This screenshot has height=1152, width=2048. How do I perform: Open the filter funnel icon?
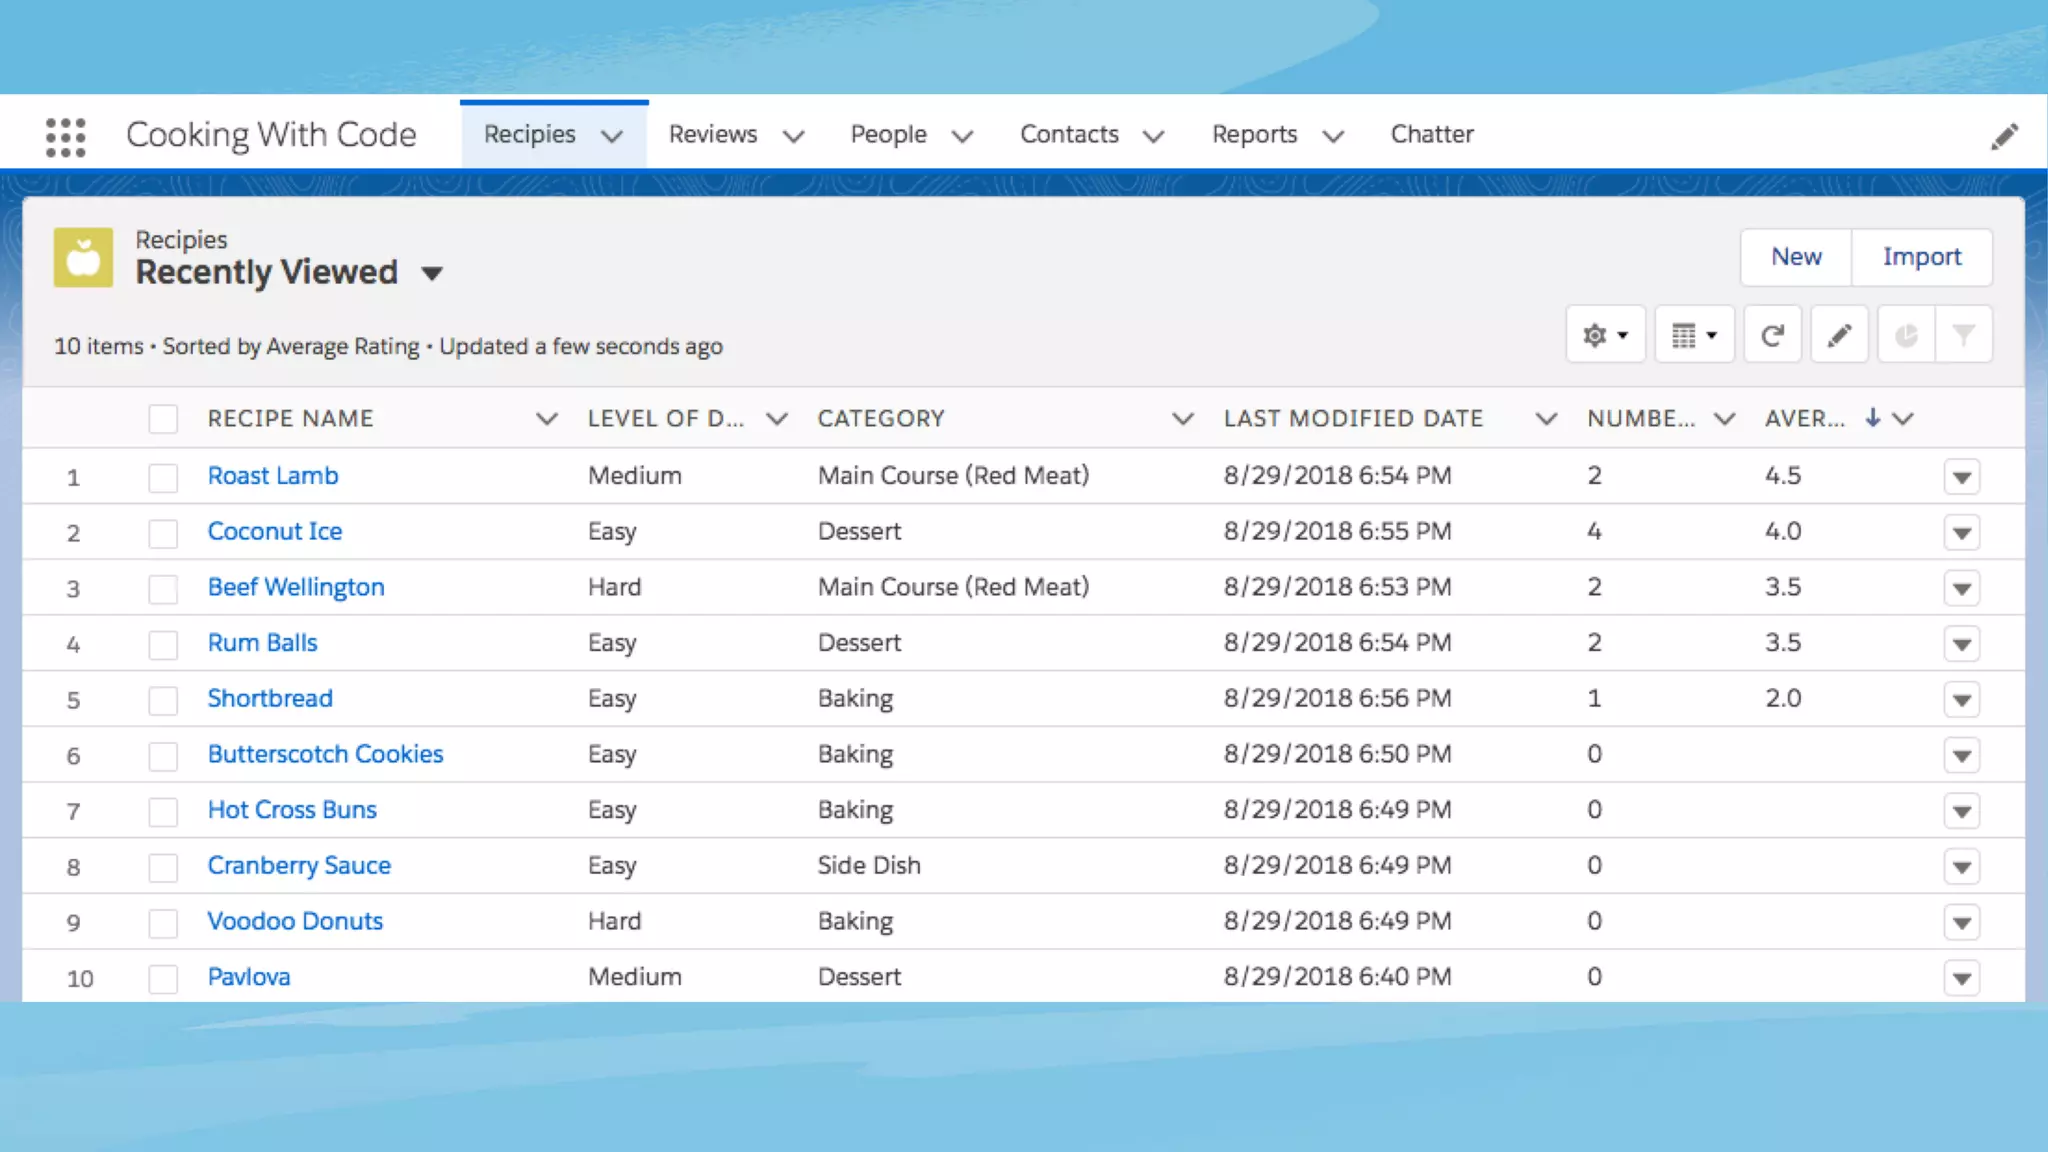click(x=1963, y=335)
